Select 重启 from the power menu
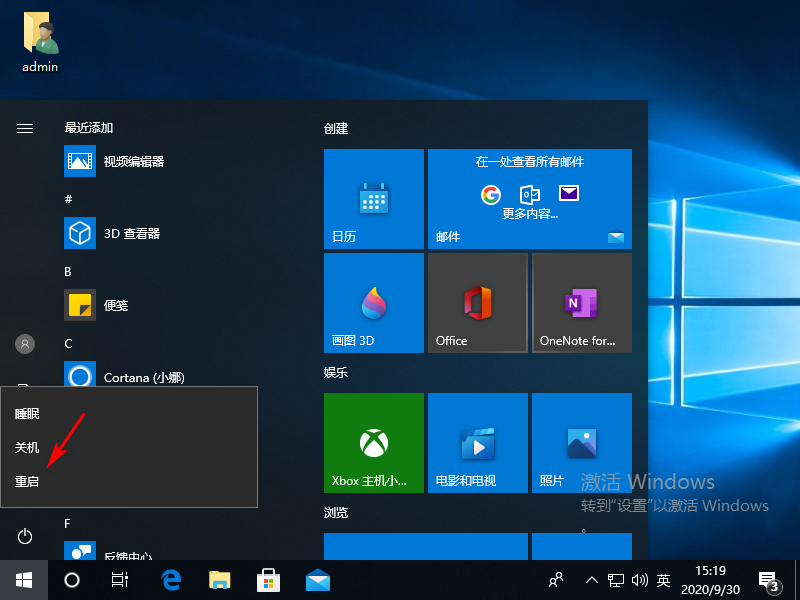 coord(27,478)
